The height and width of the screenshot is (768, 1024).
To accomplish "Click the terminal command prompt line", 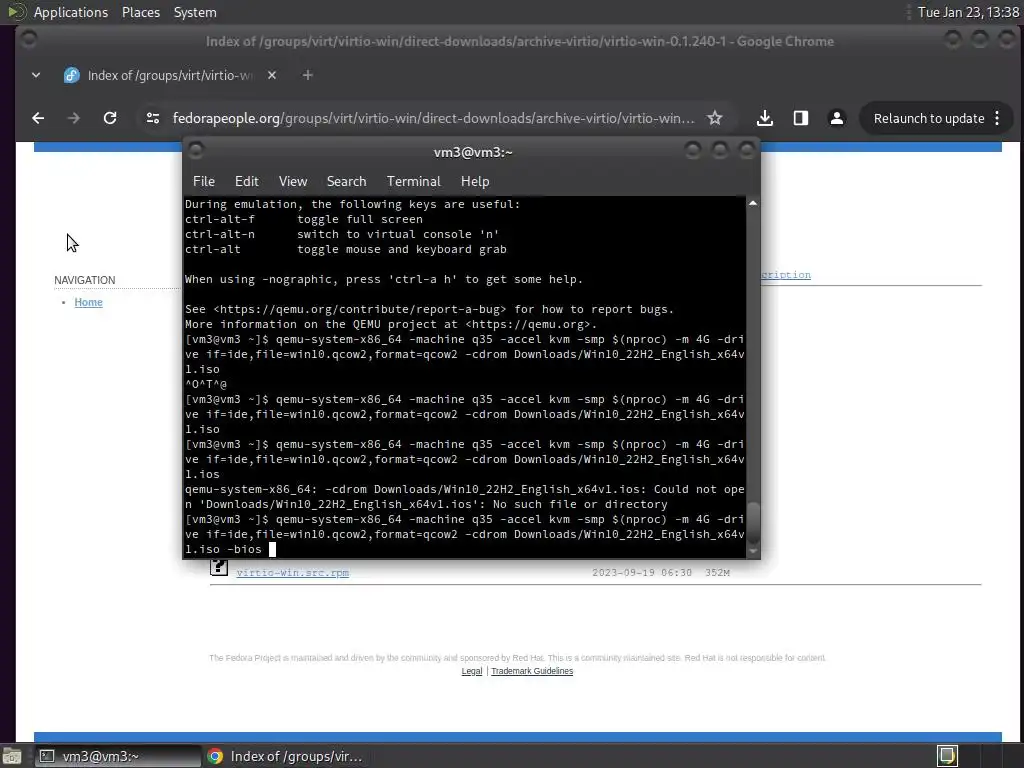I will (x=464, y=534).
